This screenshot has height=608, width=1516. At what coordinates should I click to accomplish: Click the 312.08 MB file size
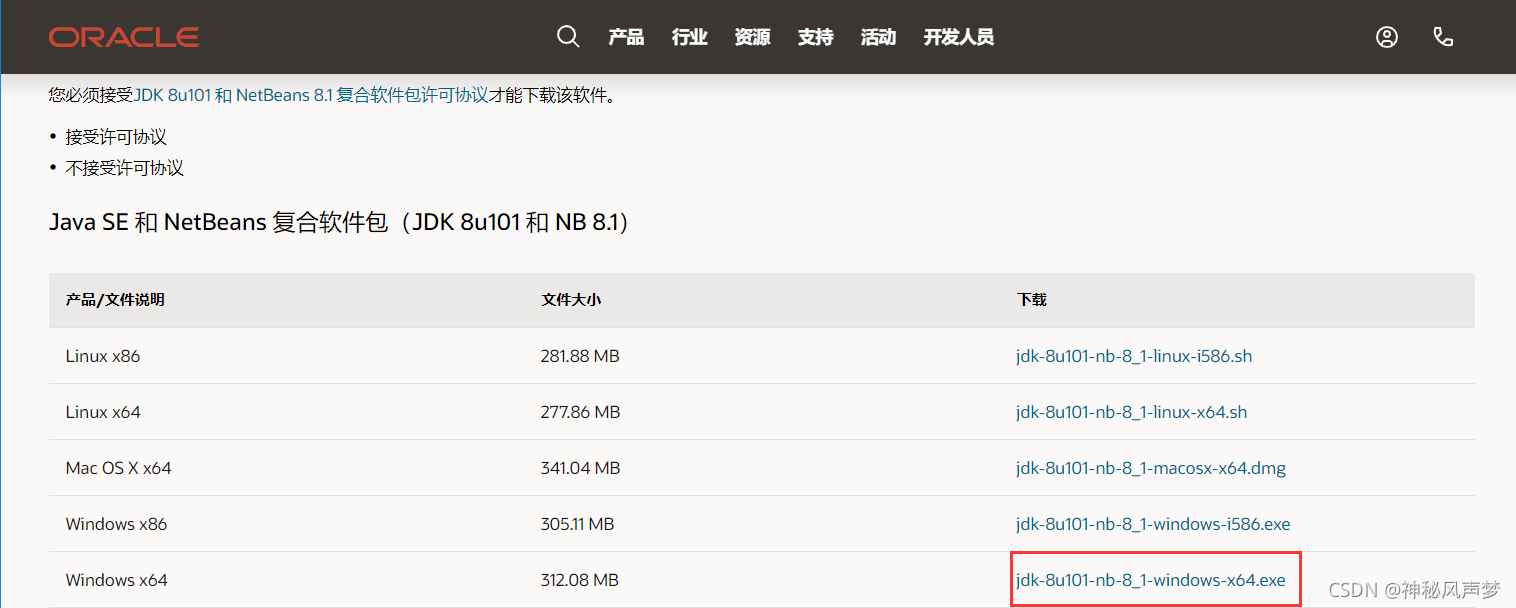(580, 580)
